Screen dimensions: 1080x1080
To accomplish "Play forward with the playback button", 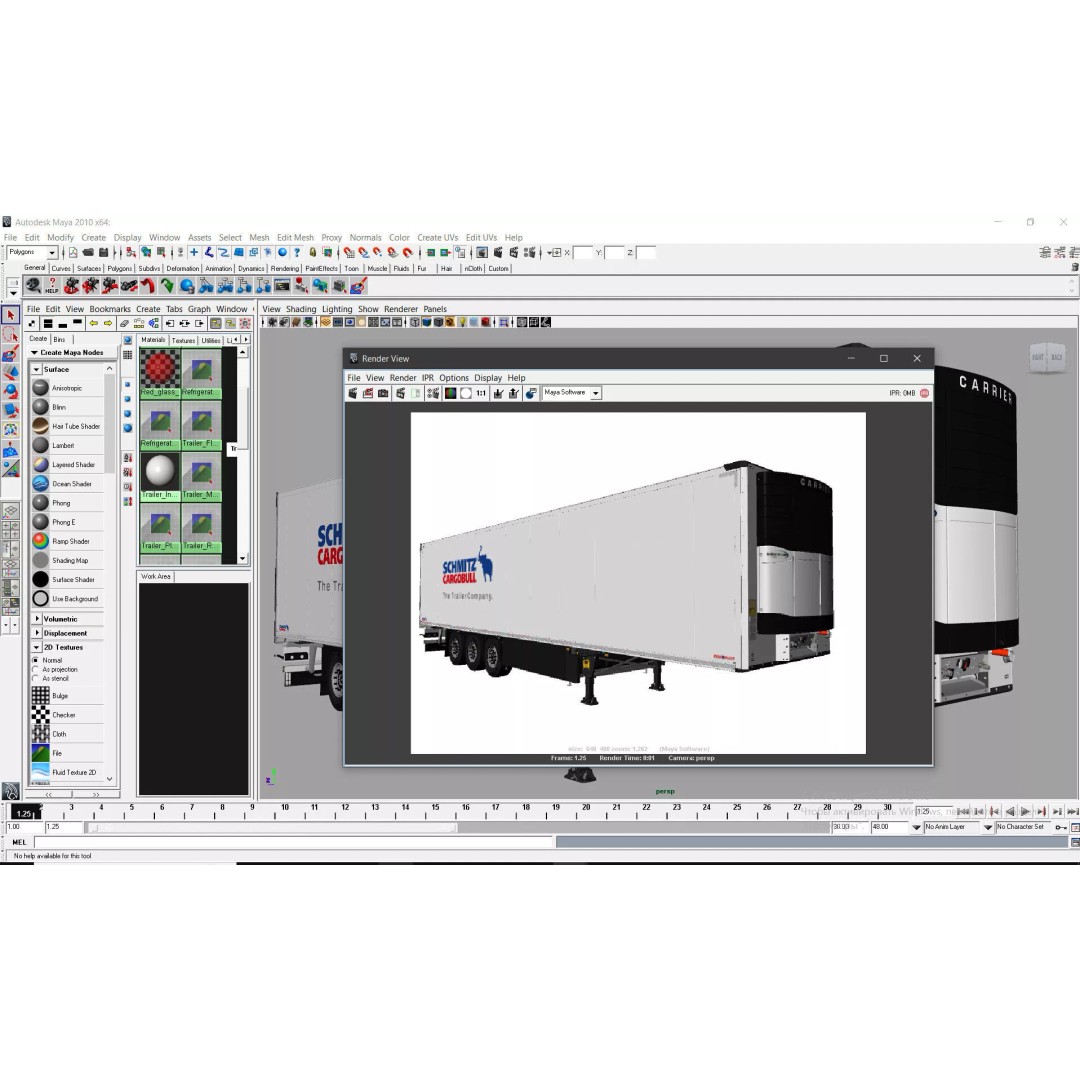I will pos(1026,811).
